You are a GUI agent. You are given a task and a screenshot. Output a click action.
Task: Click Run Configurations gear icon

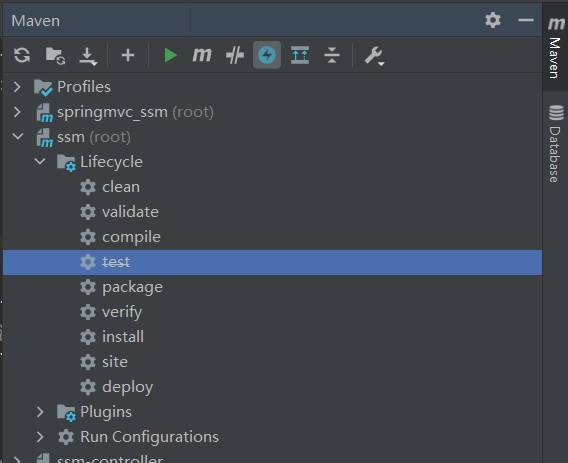66,437
